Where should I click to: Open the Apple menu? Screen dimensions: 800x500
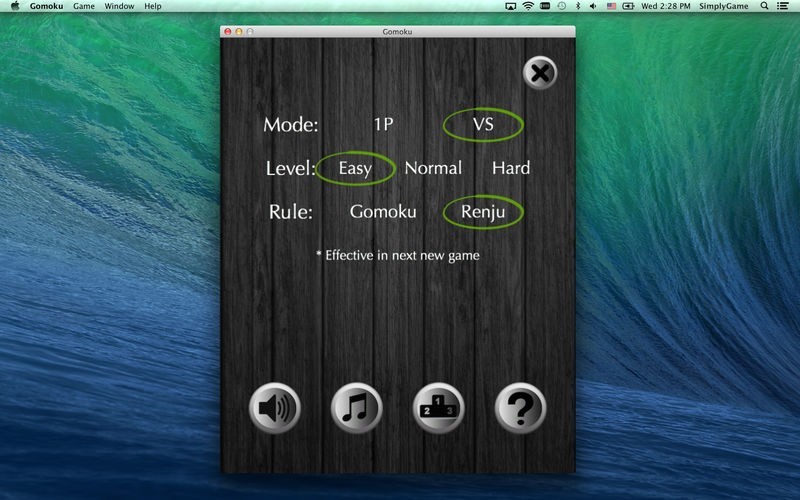coord(15,7)
